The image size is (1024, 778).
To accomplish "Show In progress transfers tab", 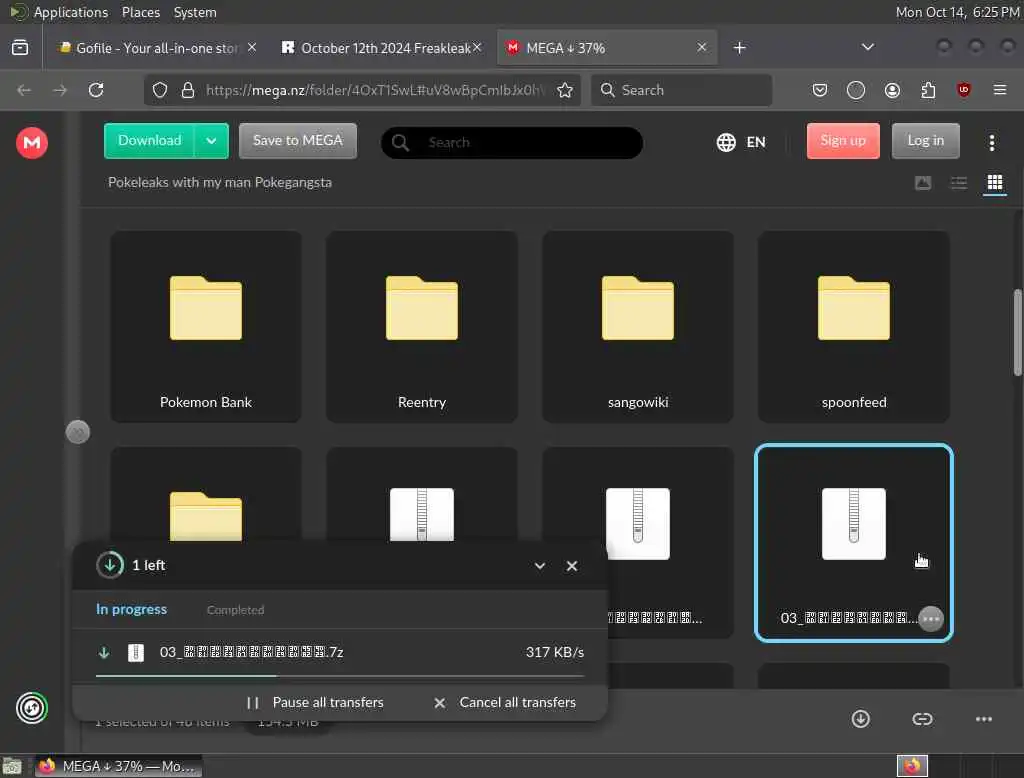I will pos(131,609).
